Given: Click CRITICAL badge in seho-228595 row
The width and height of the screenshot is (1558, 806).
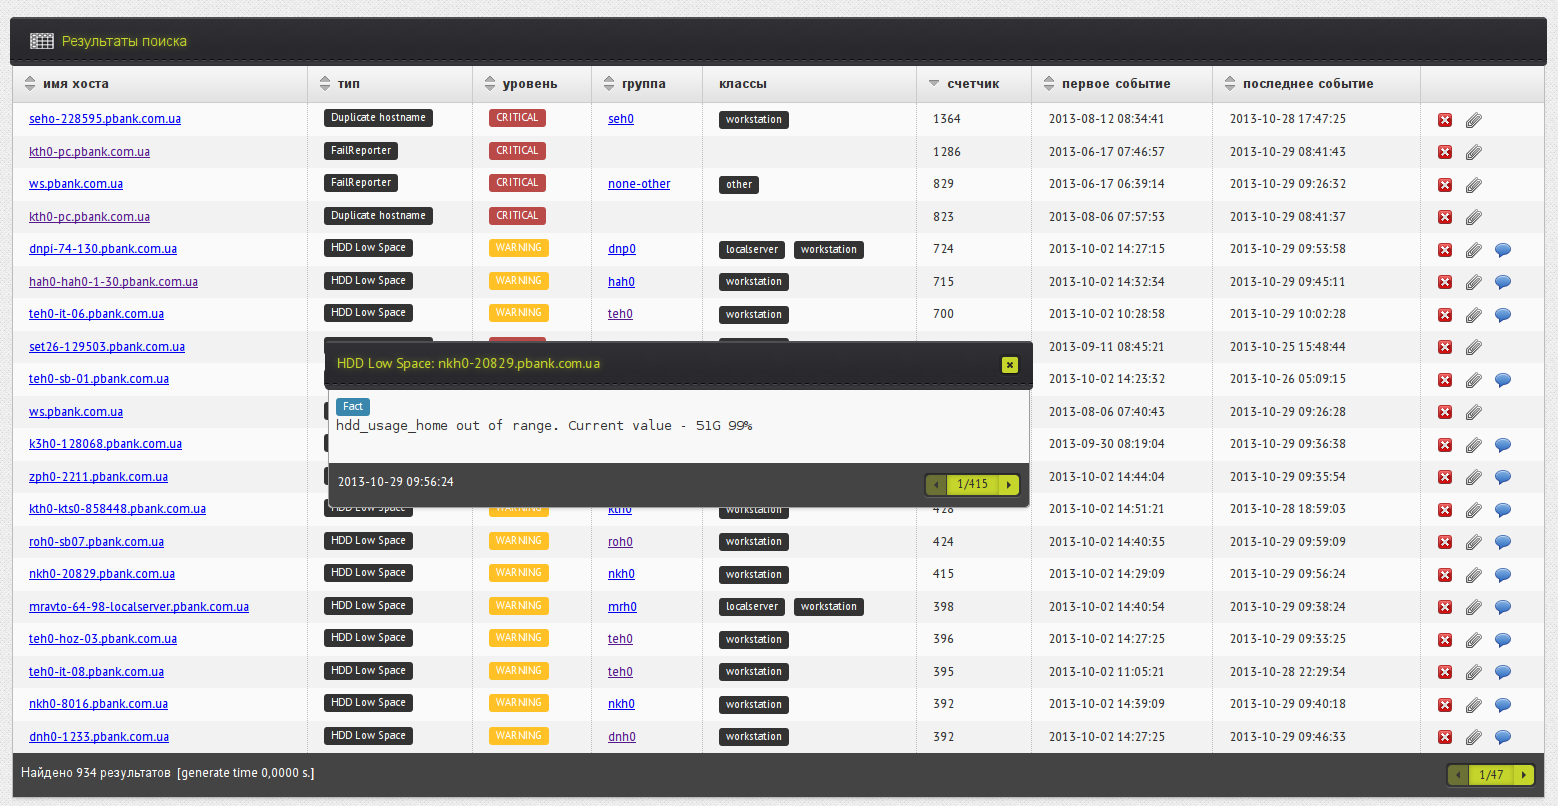Looking at the screenshot, I should (517, 118).
